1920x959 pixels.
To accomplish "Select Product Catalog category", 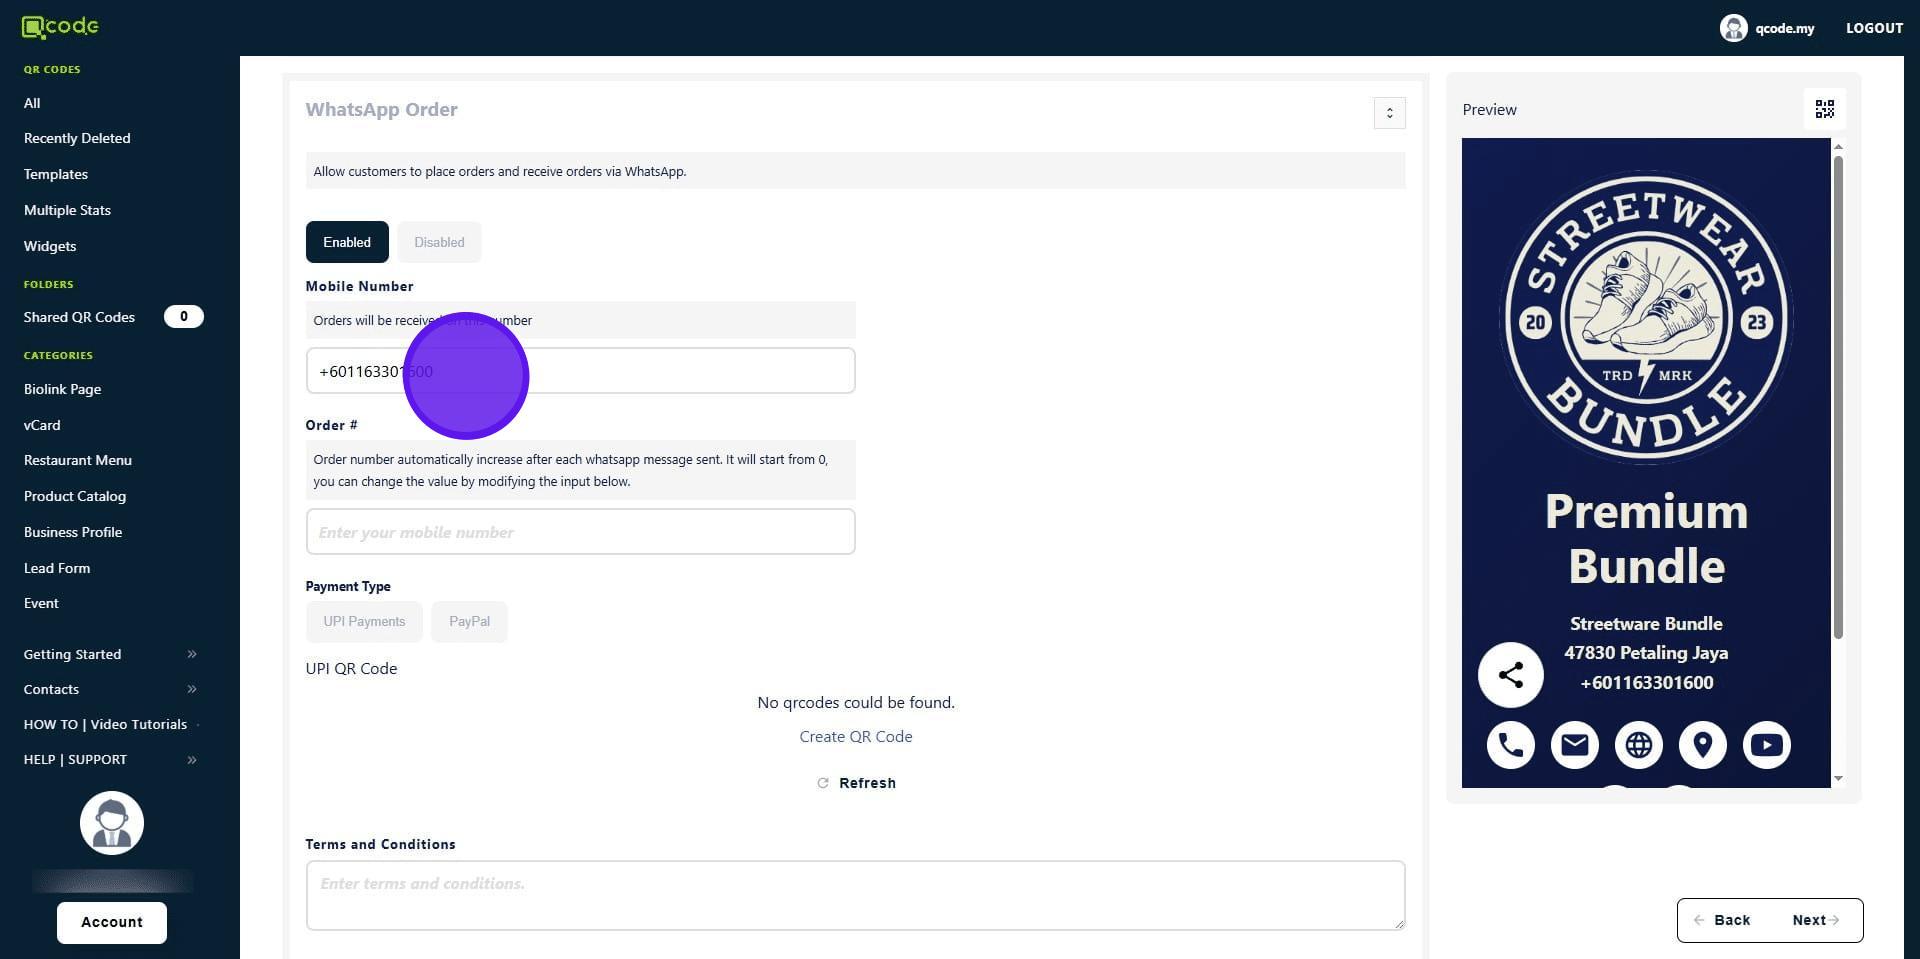I will (75, 496).
